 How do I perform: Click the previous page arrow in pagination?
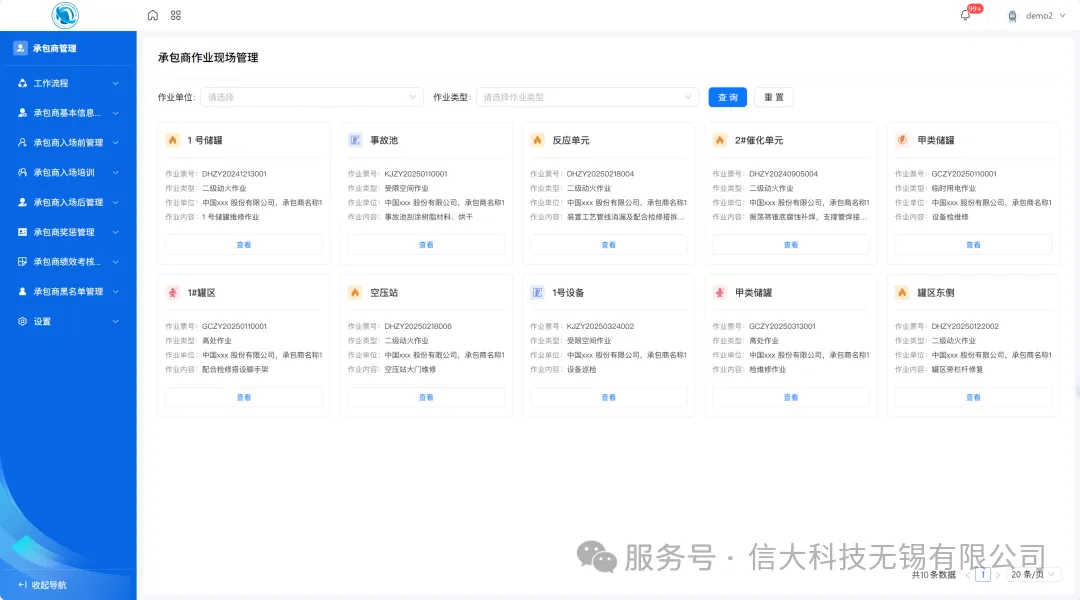tap(968, 575)
